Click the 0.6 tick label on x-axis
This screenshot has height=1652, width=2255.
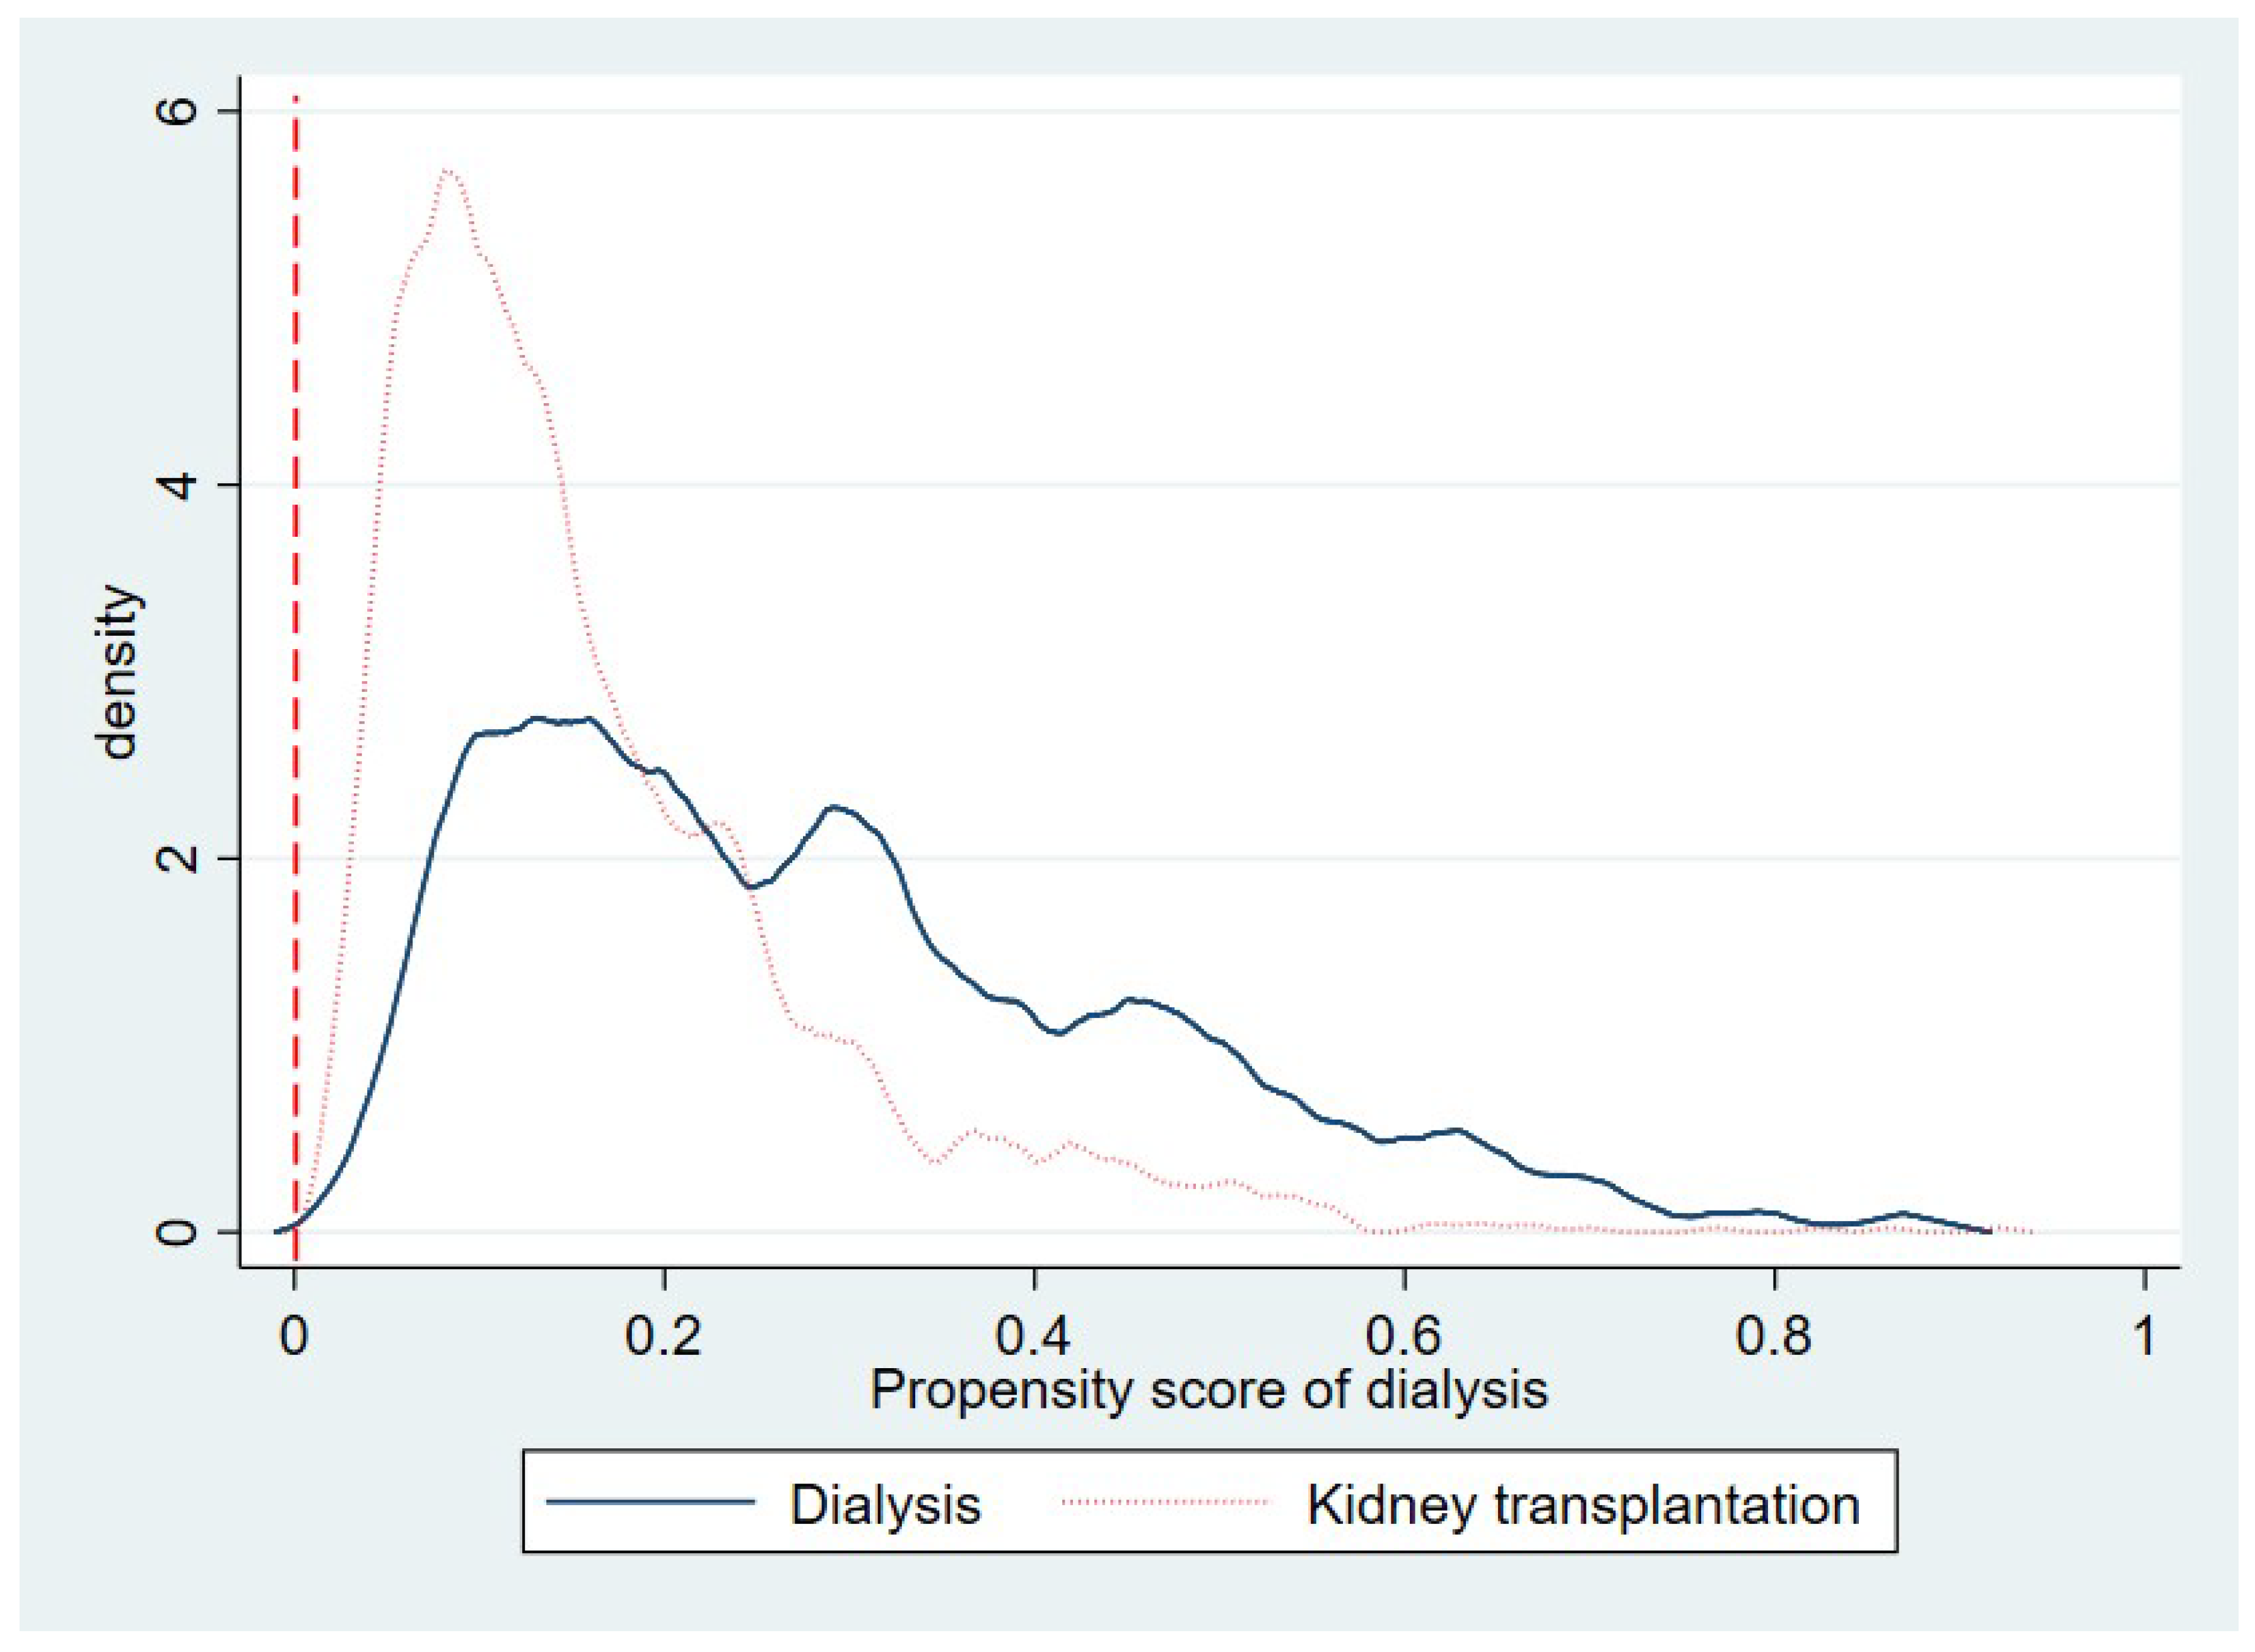point(1404,1337)
